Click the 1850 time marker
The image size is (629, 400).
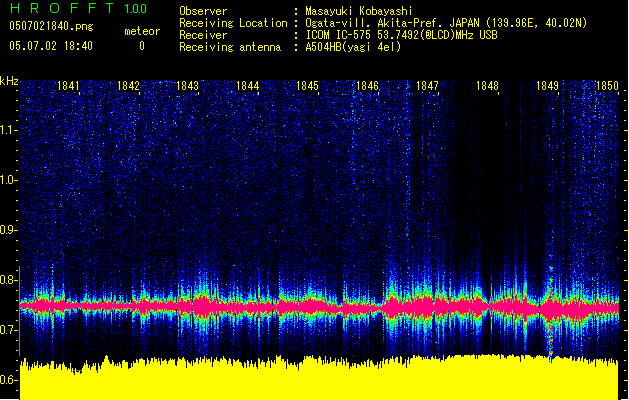pyautogui.click(x=607, y=86)
